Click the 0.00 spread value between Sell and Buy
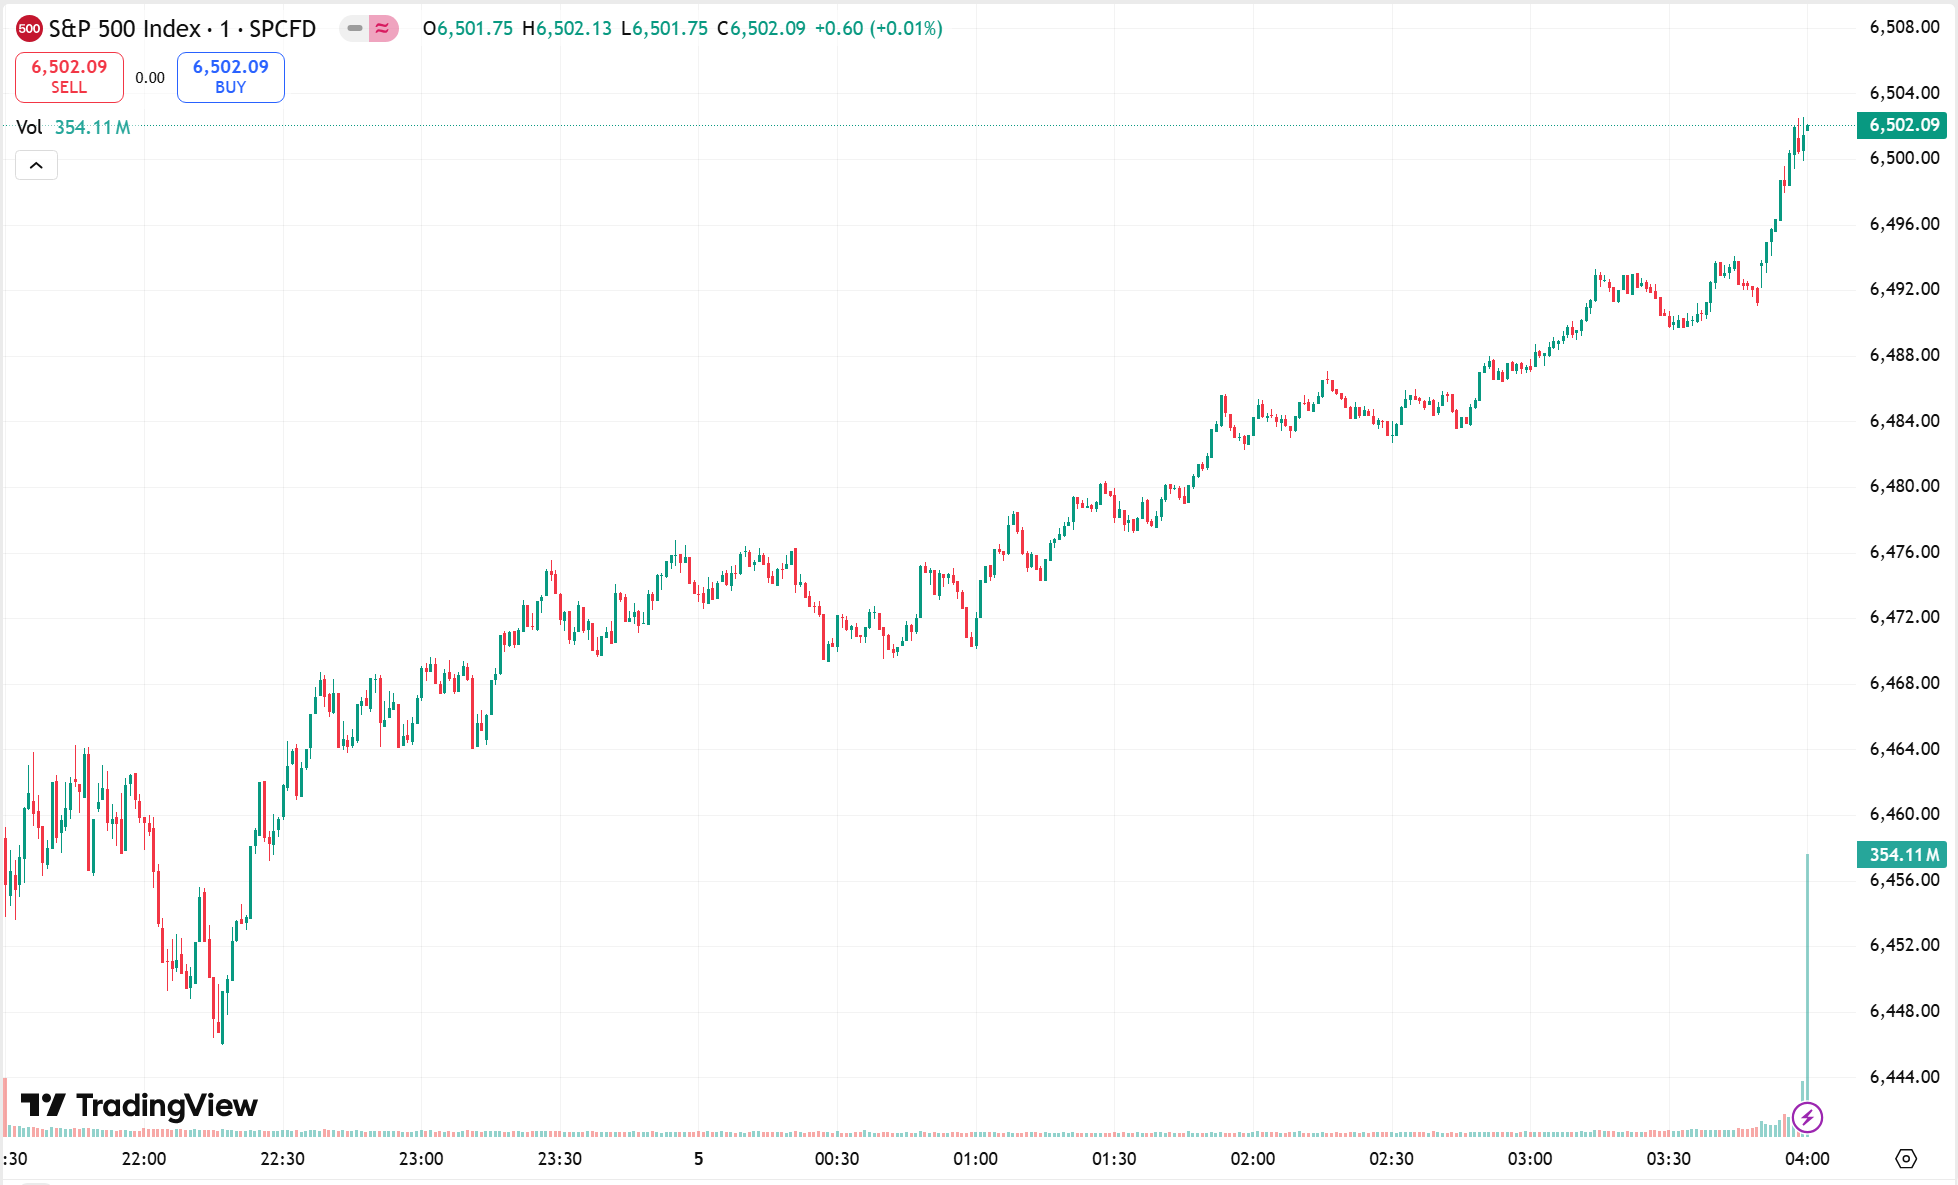The width and height of the screenshot is (1958, 1185). pyautogui.click(x=150, y=78)
